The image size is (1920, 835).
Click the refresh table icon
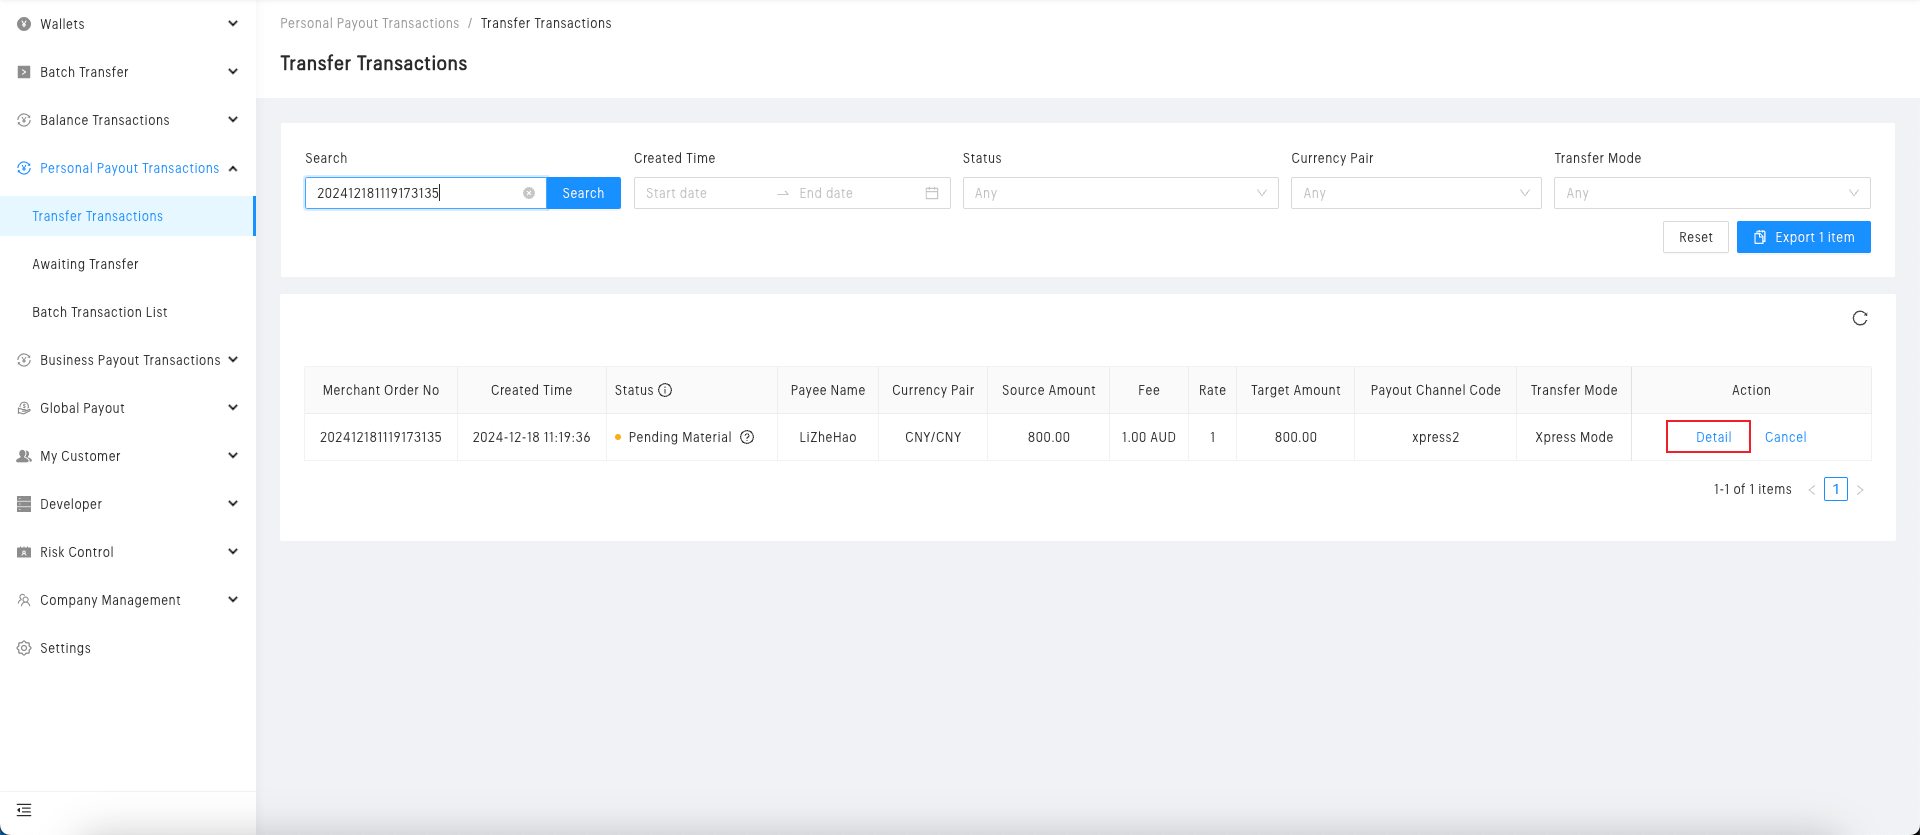[x=1859, y=318]
